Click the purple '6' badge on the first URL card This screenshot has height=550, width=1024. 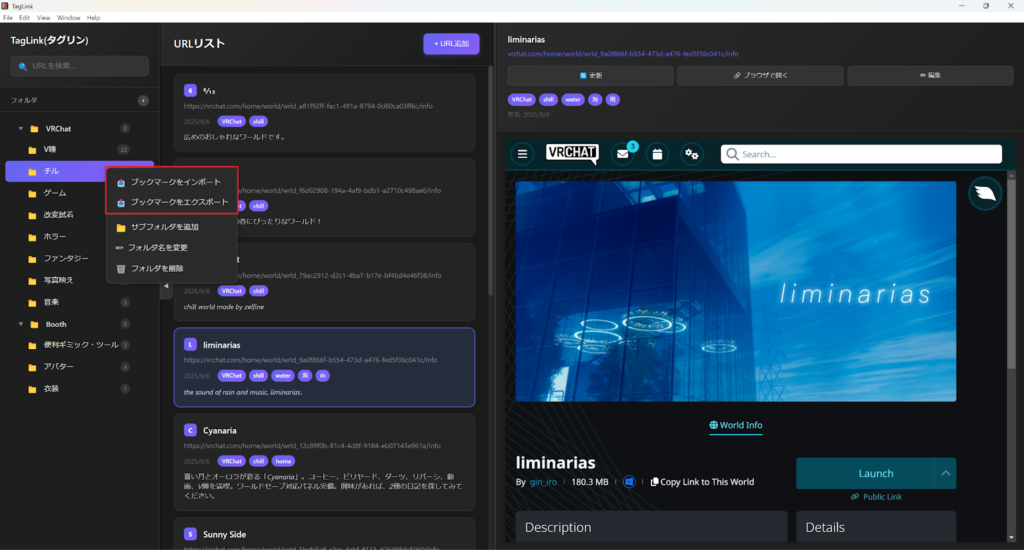[190, 90]
